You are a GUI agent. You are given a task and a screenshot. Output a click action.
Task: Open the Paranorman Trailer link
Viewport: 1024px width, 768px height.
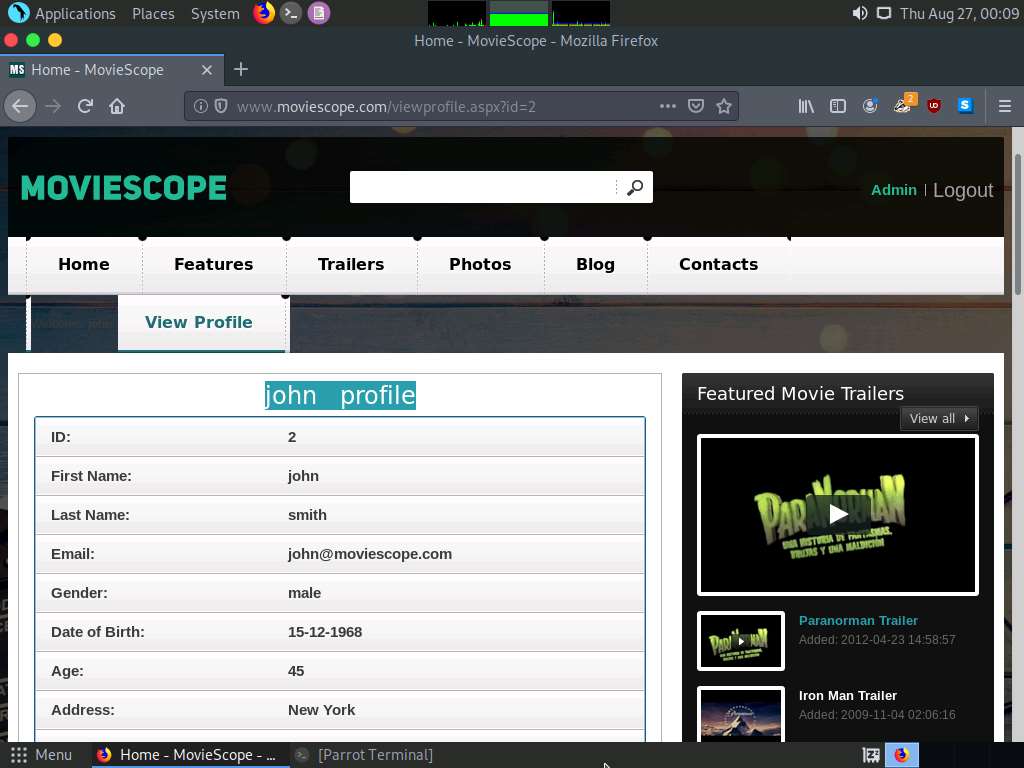[x=858, y=620]
